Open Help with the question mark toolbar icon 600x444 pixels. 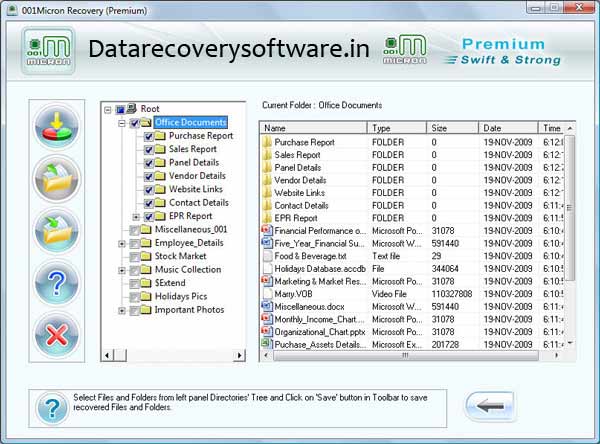[x=57, y=283]
